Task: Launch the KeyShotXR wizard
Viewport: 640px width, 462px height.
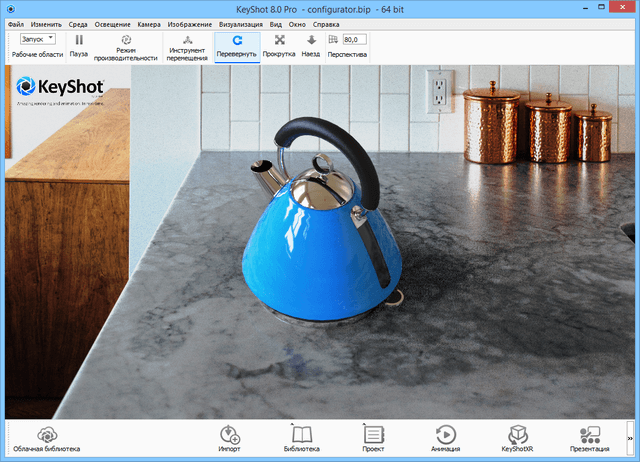Action: (x=518, y=434)
